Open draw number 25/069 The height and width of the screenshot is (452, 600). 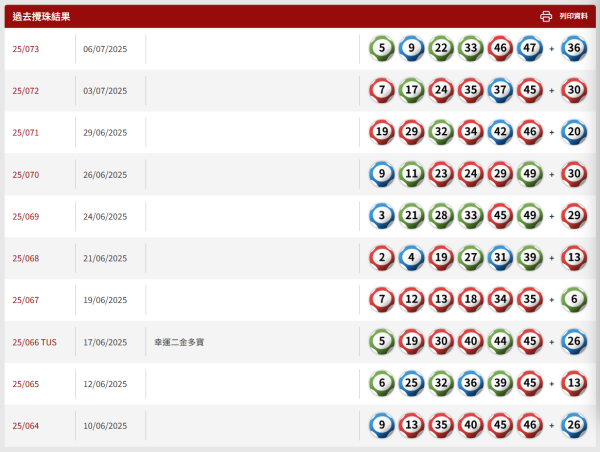pos(26,217)
